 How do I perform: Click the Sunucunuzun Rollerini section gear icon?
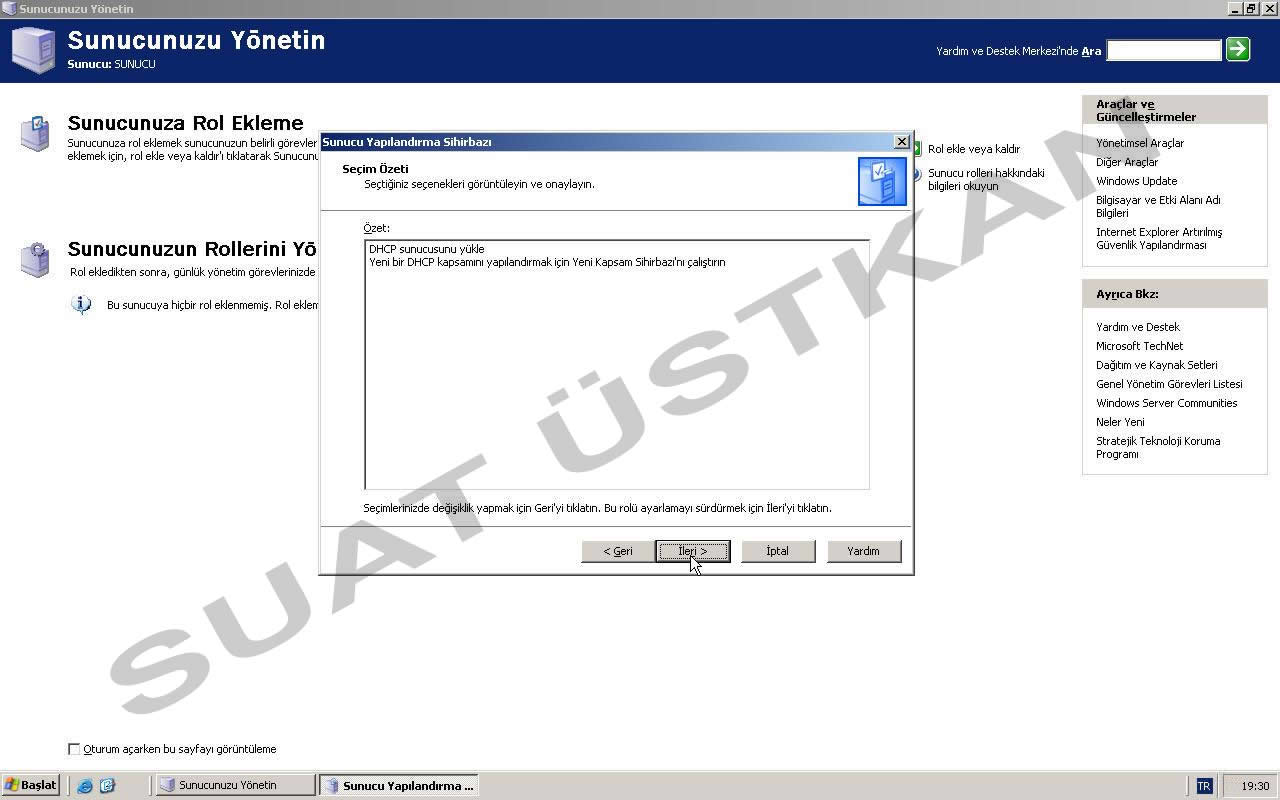pyautogui.click(x=35, y=259)
